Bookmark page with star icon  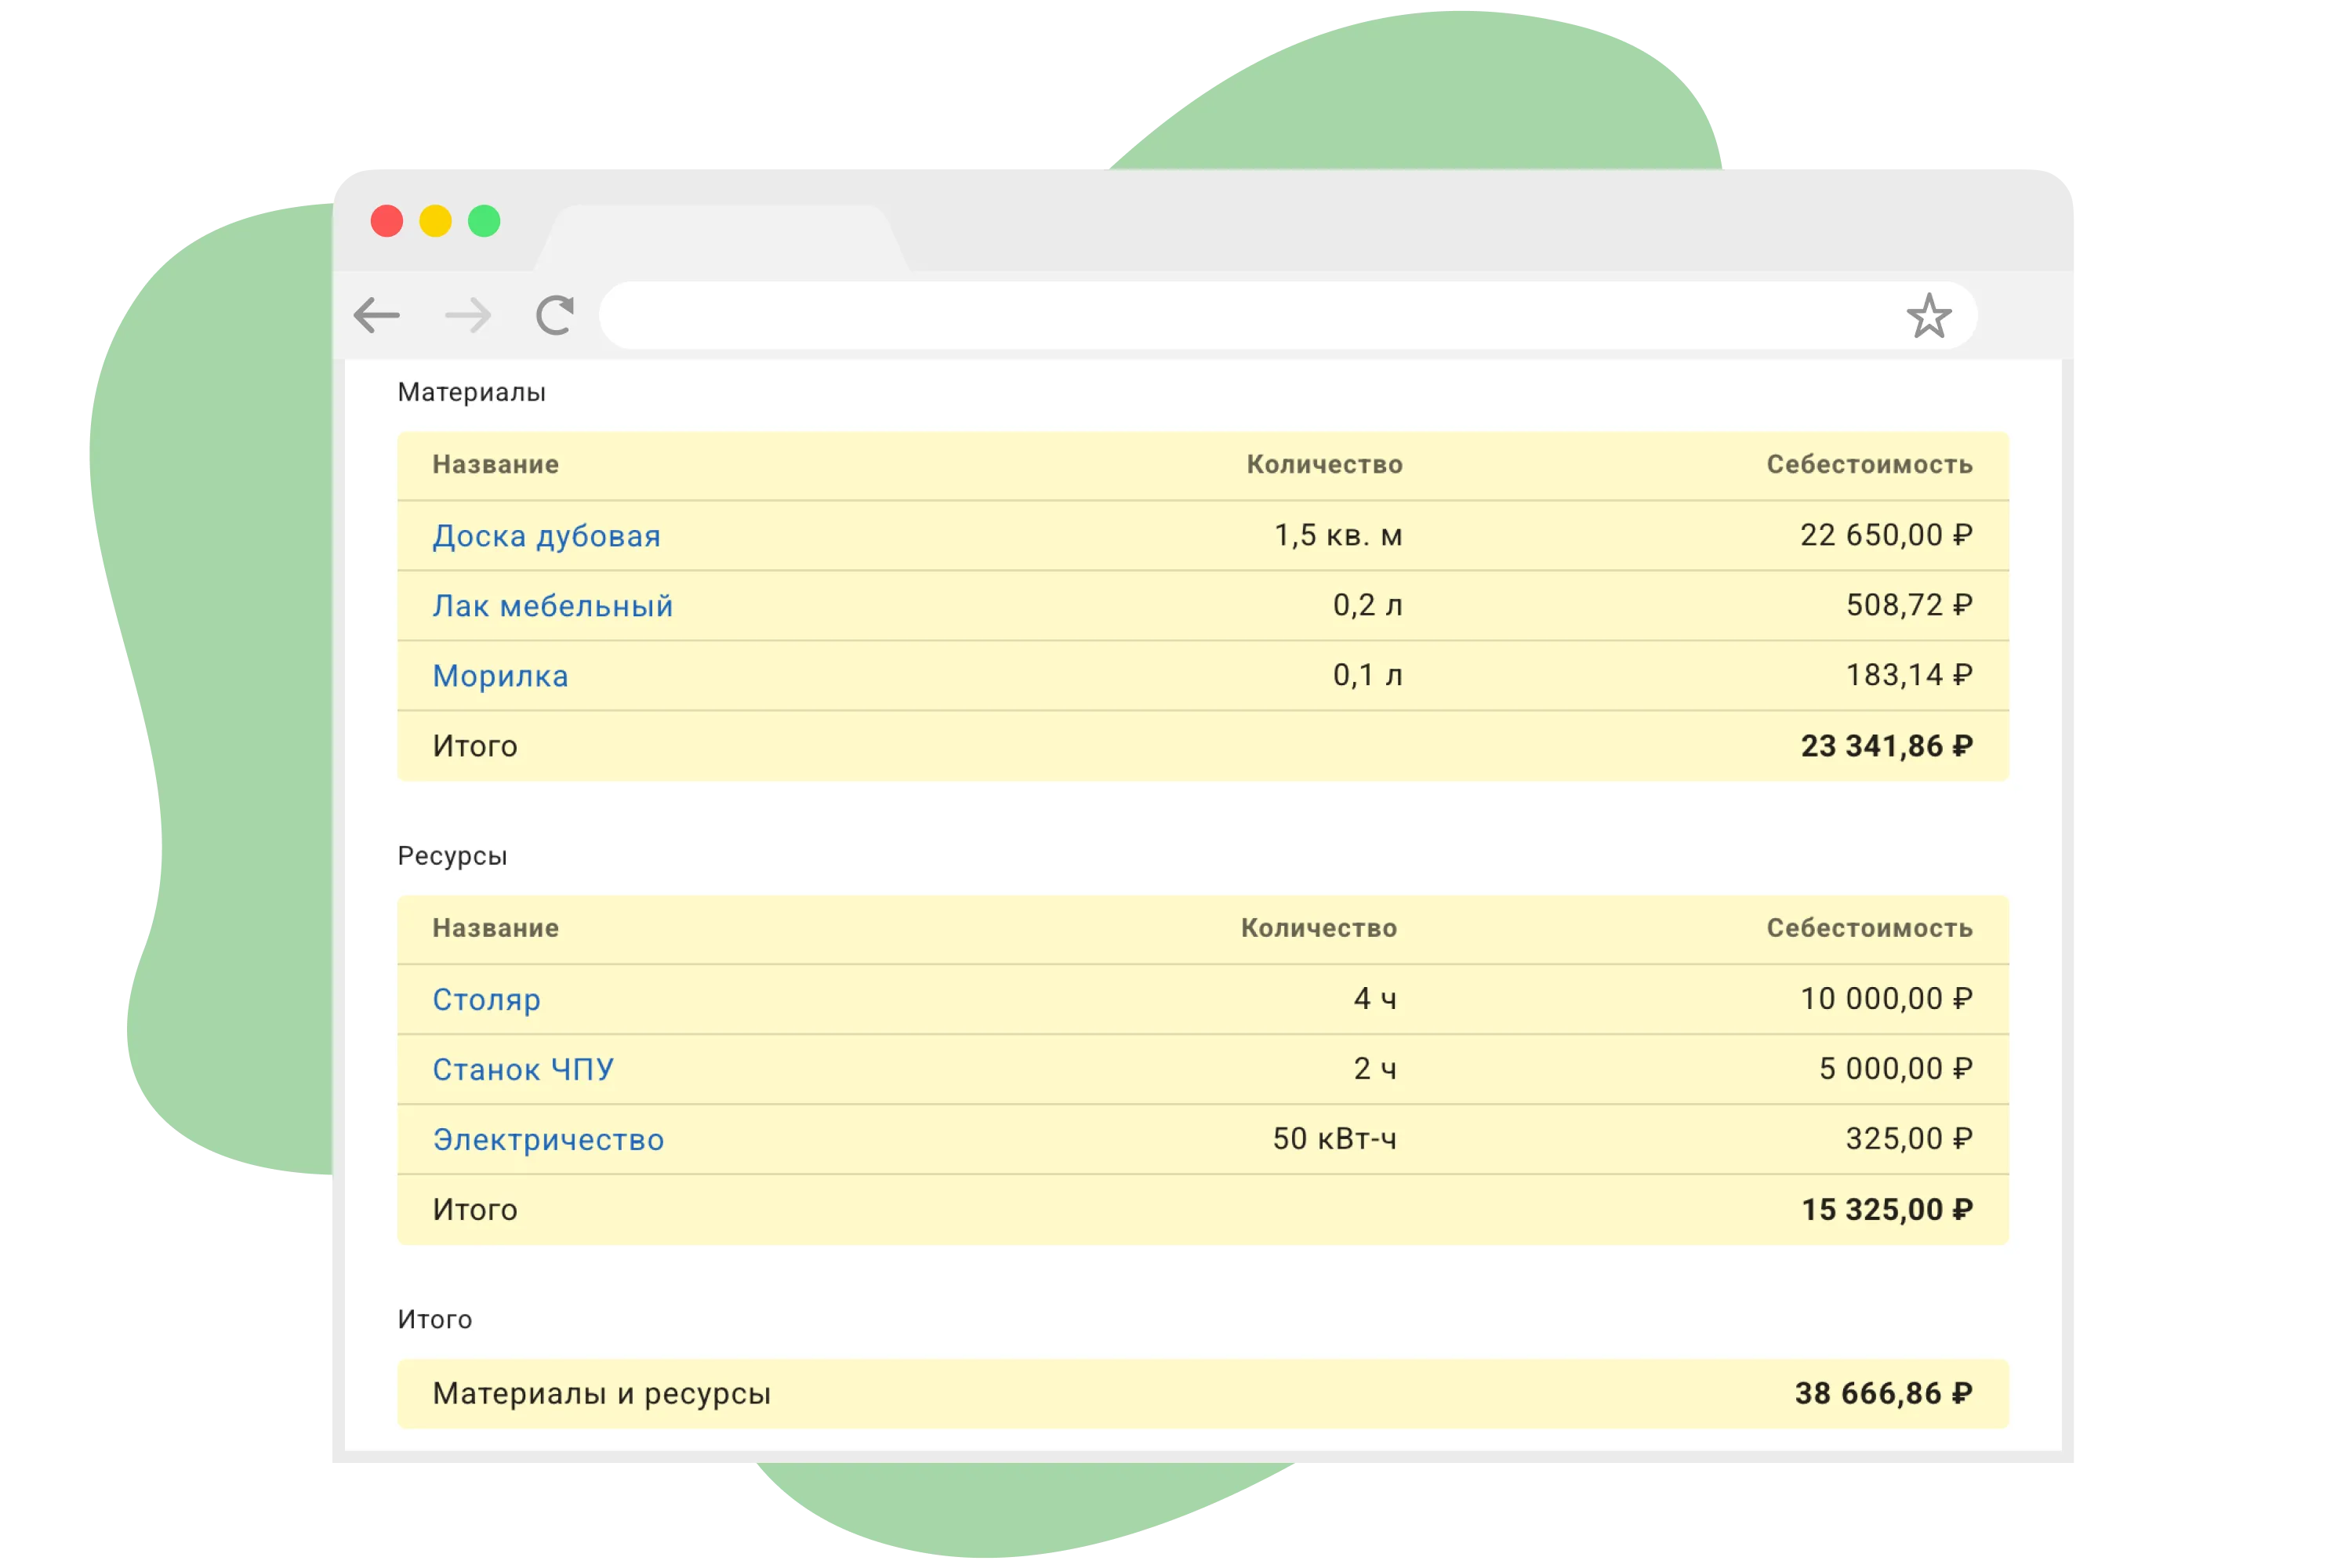pyautogui.click(x=1928, y=316)
